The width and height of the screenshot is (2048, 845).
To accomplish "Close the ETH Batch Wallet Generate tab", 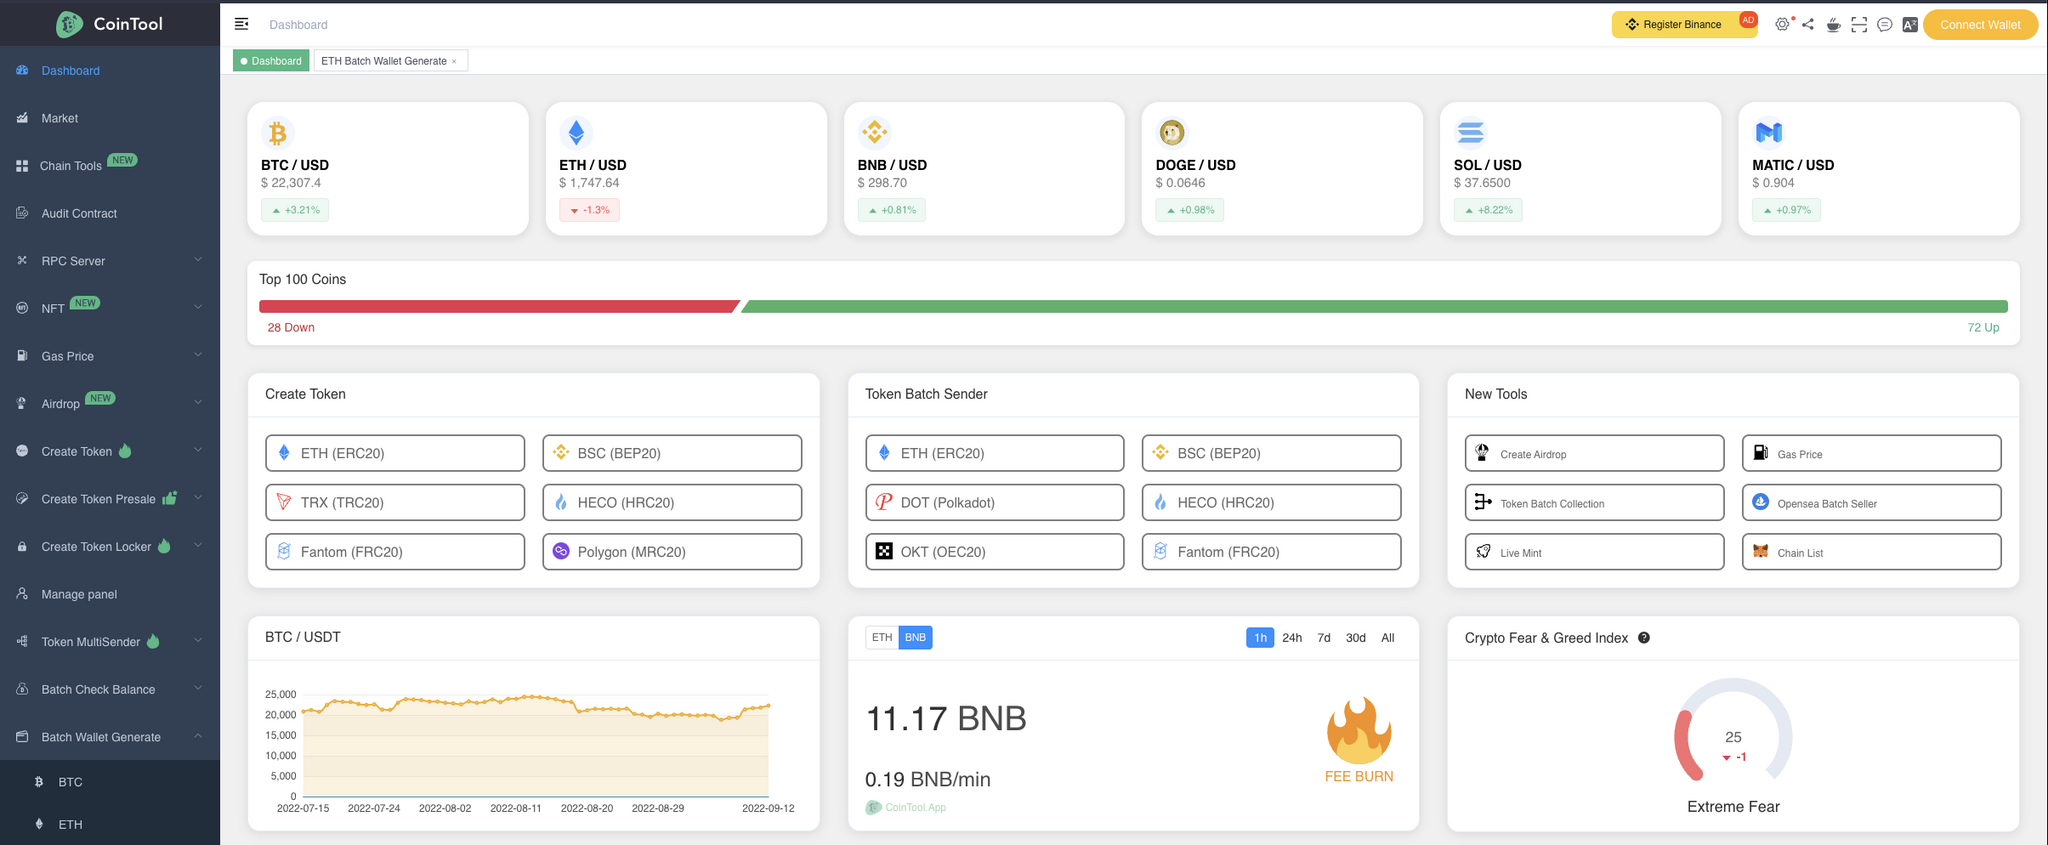I will click(454, 62).
